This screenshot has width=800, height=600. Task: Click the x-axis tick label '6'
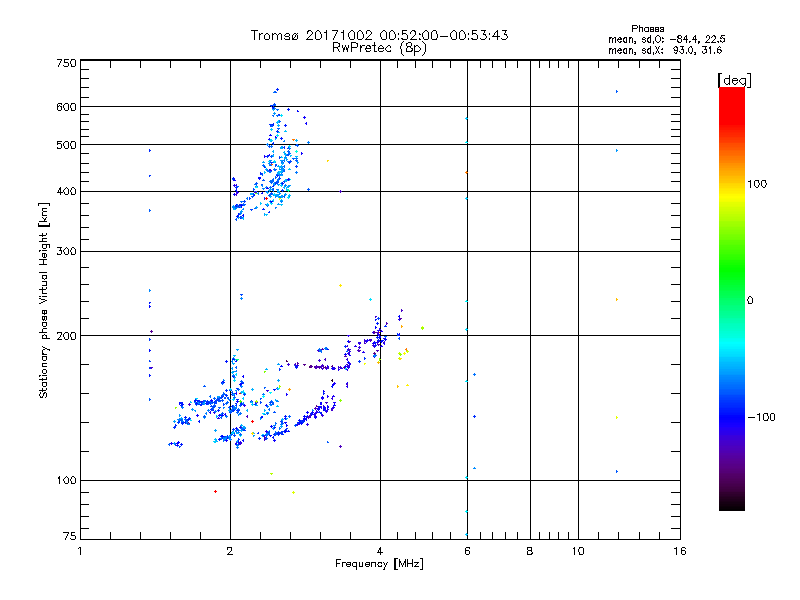coord(467,551)
